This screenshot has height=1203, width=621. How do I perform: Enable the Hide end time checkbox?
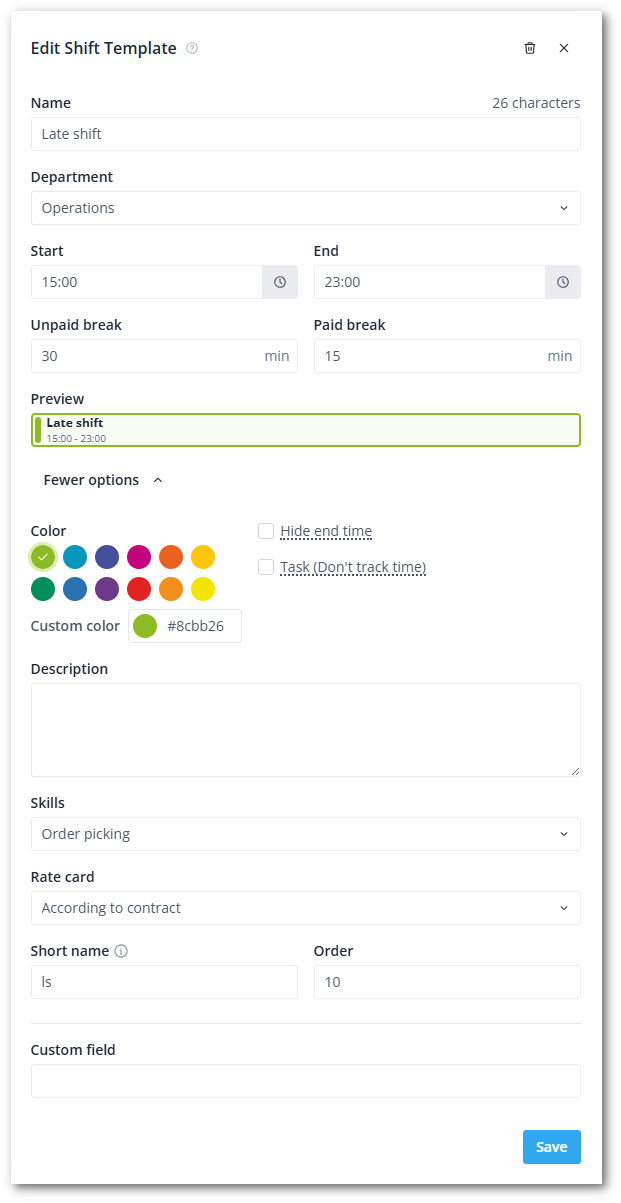(x=266, y=531)
